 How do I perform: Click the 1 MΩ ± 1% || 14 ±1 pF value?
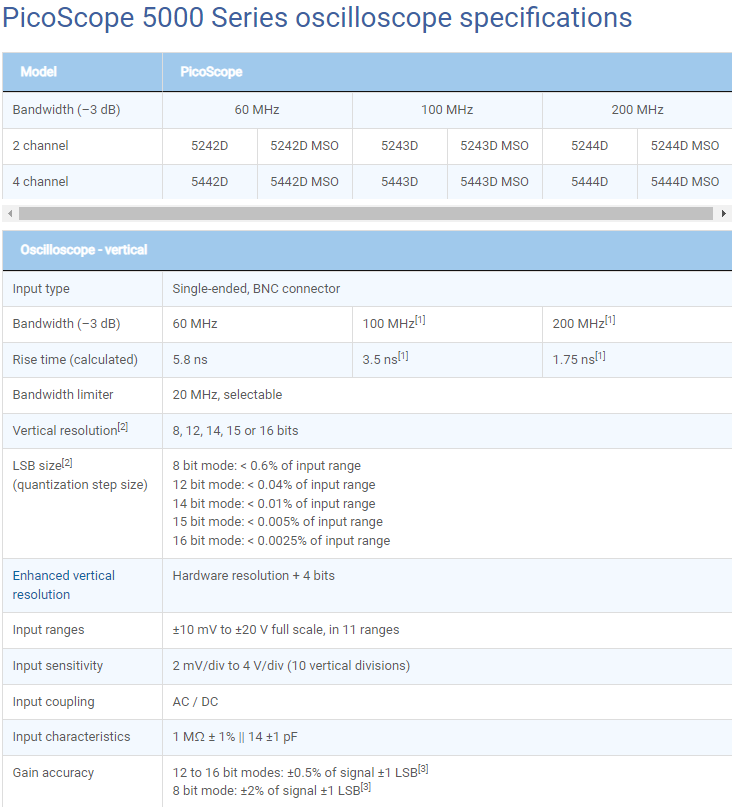235,737
